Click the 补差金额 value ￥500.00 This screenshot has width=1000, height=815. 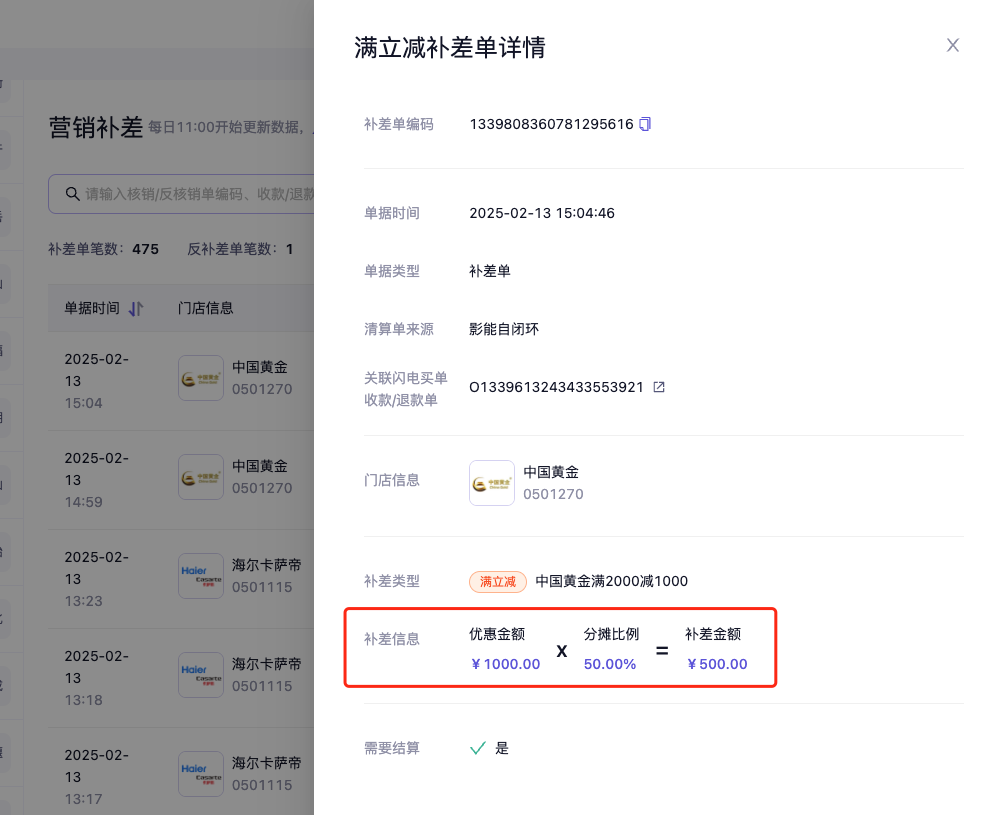tap(716, 664)
